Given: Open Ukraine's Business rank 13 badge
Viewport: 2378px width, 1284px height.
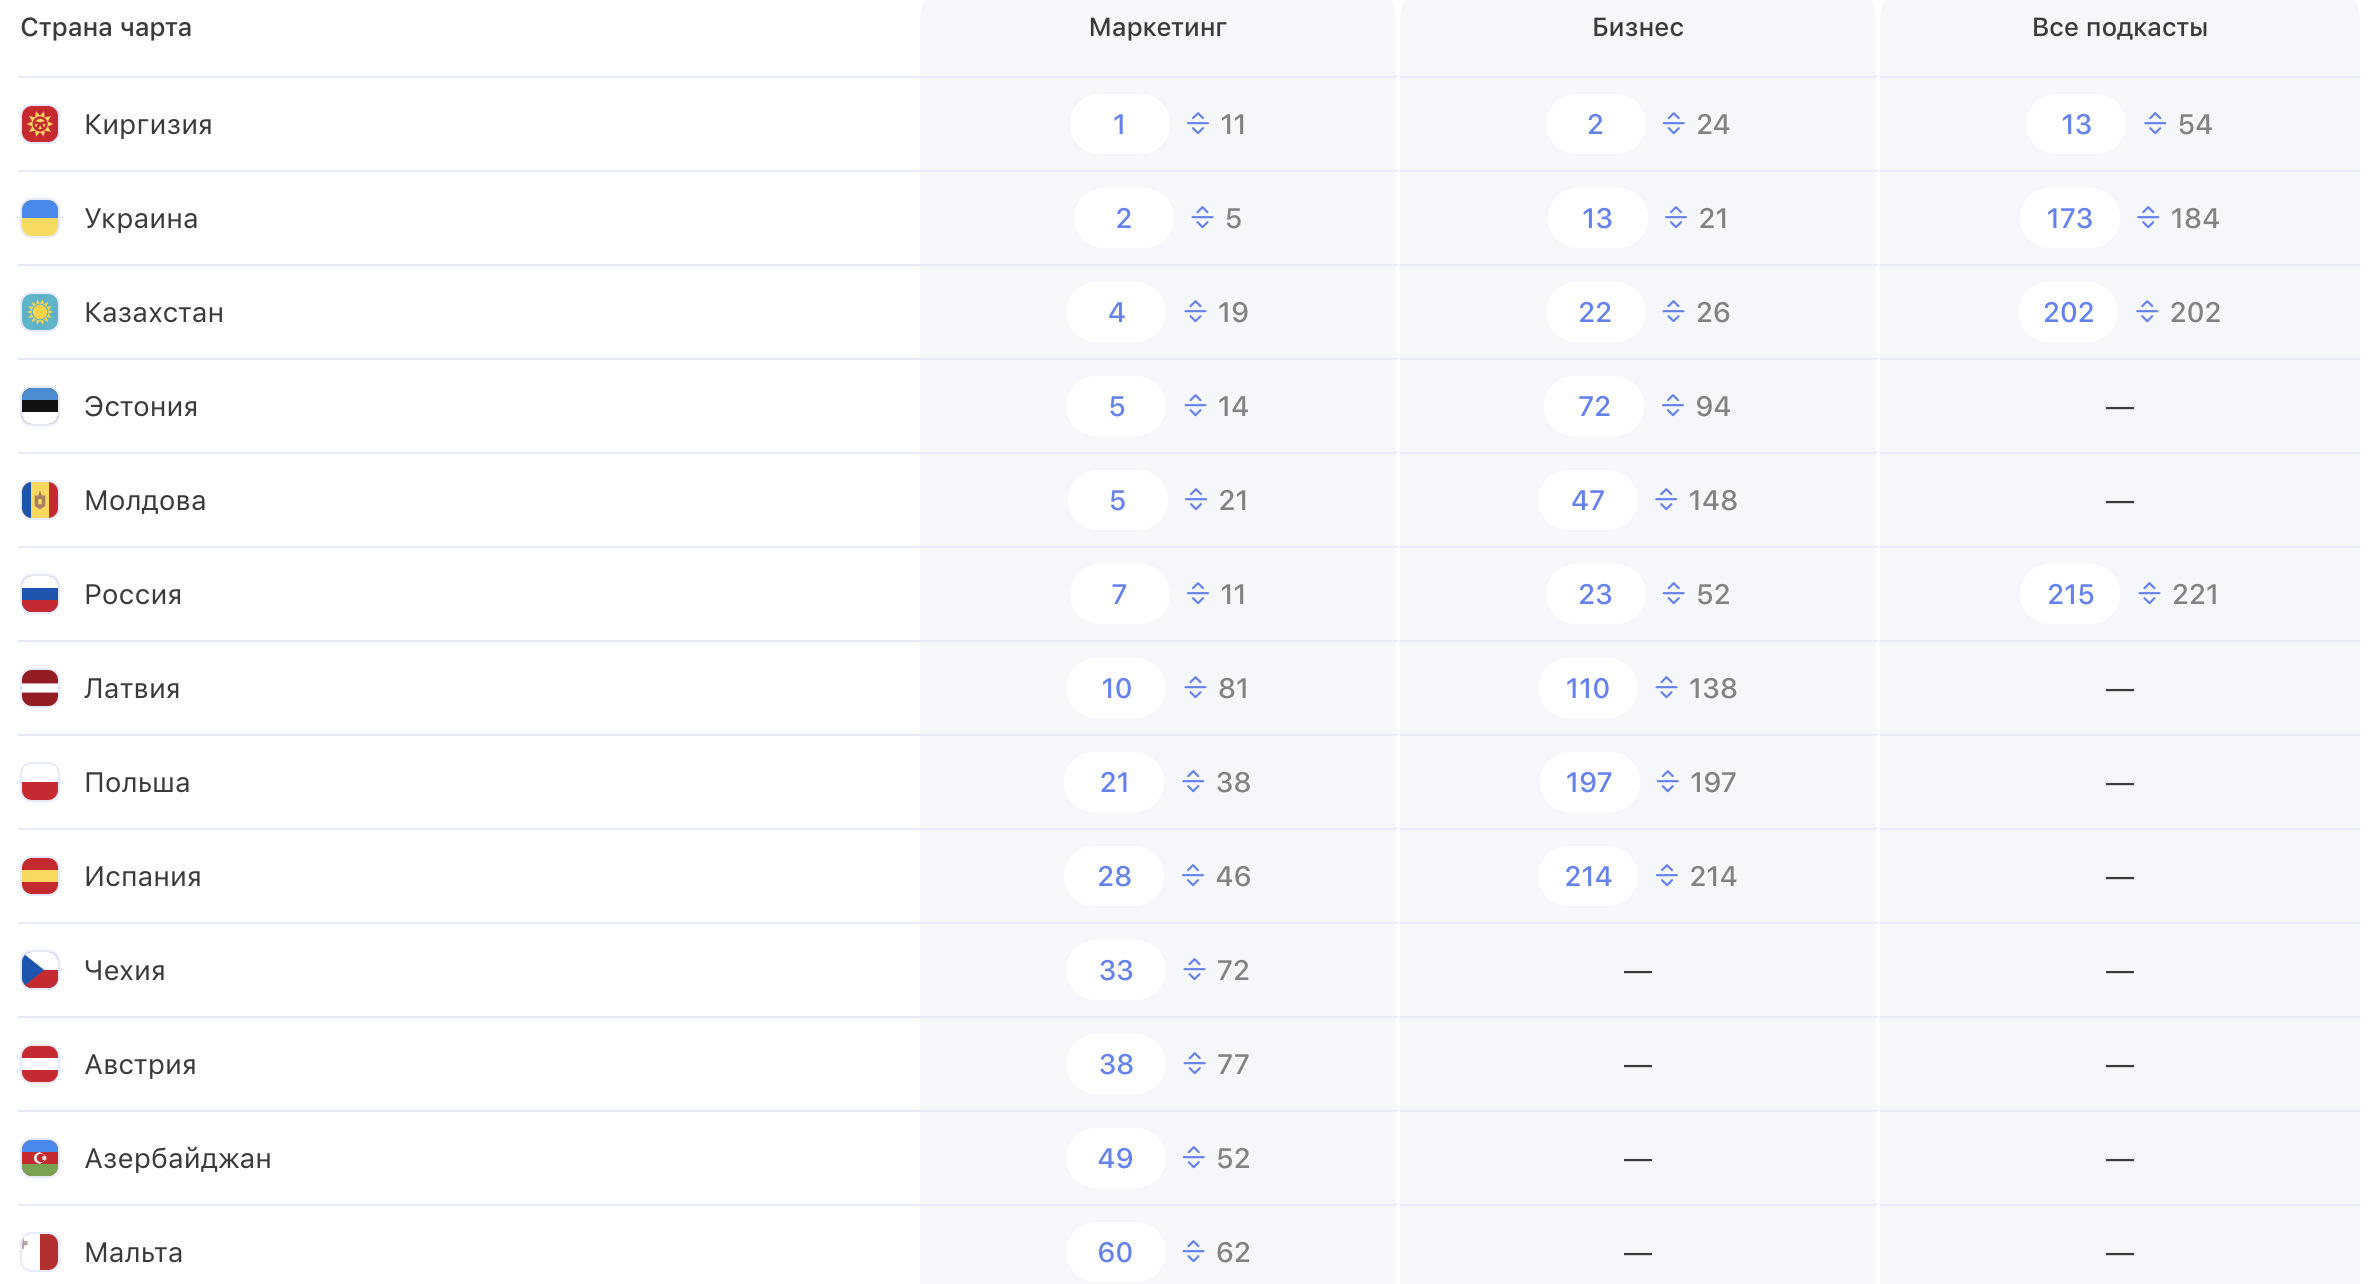Looking at the screenshot, I should [x=1597, y=218].
